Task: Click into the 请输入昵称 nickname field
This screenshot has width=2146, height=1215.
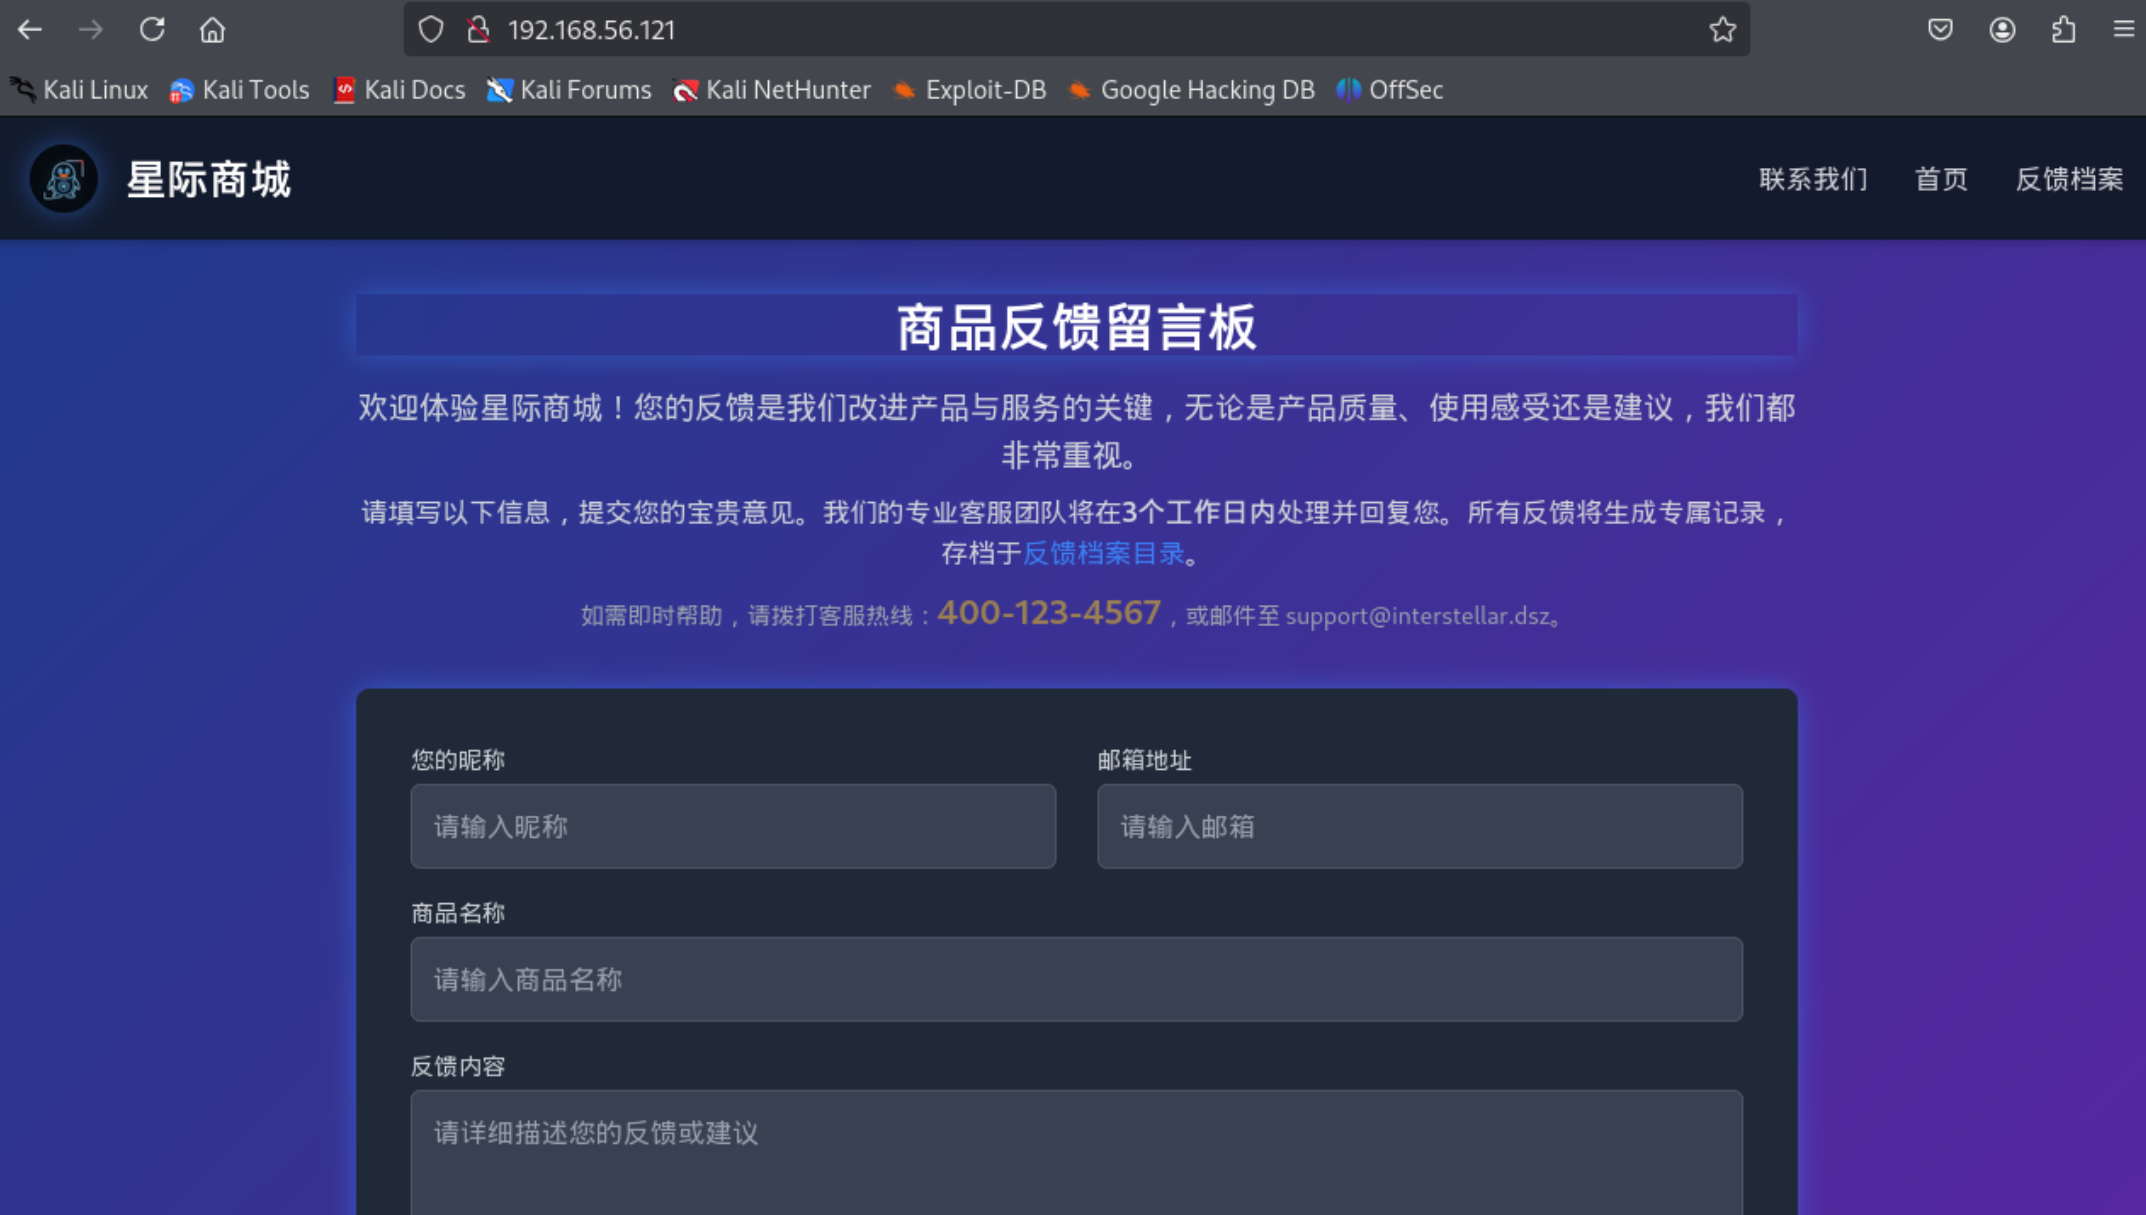Action: click(x=733, y=826)
